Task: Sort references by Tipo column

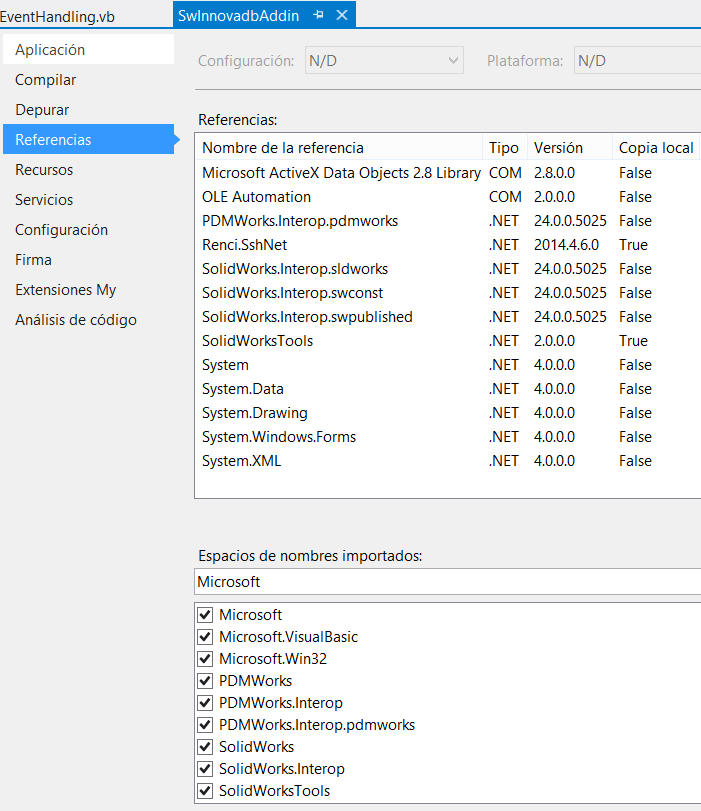Action: (x=505, y=148)
